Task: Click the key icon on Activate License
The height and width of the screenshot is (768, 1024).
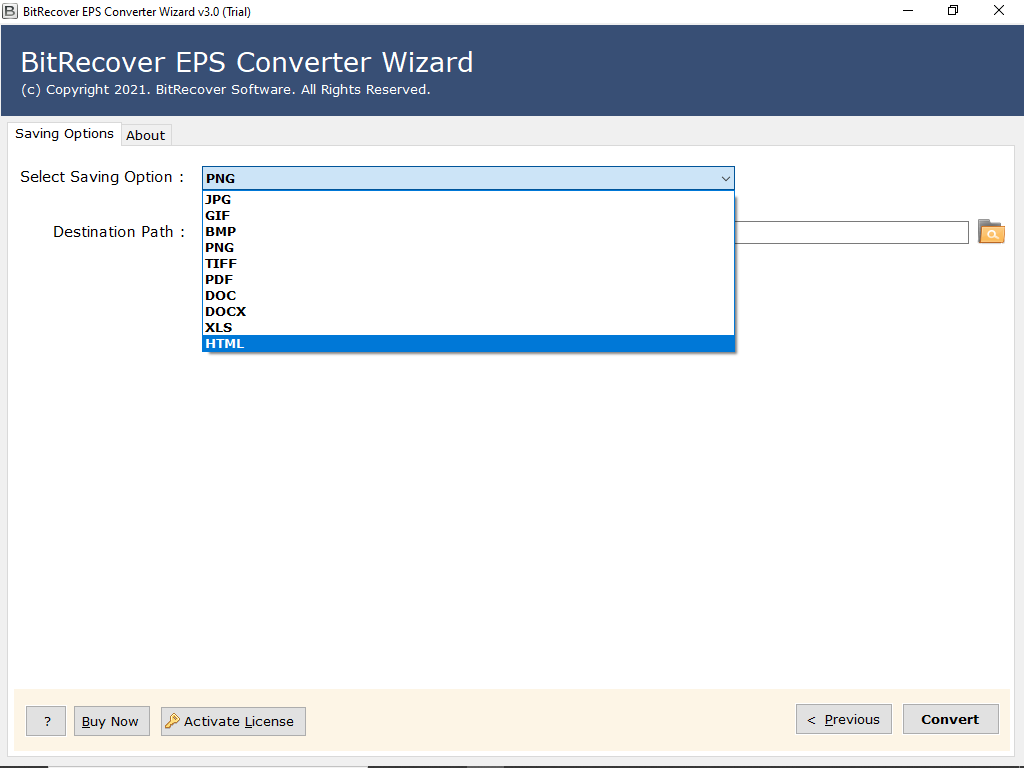Action: (x=172, y=721)
